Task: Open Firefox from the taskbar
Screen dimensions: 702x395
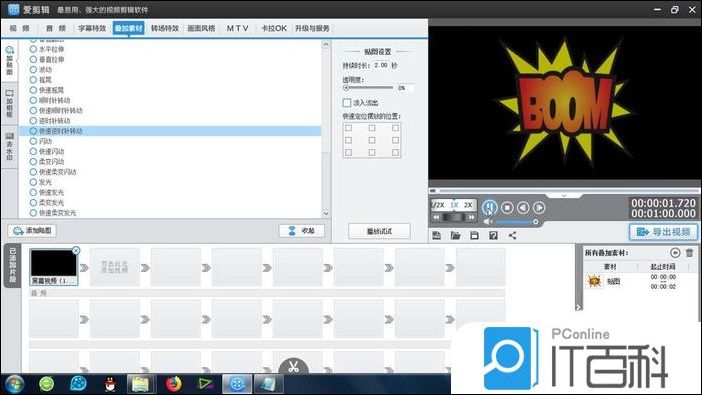Action: (x=174, y=384)
